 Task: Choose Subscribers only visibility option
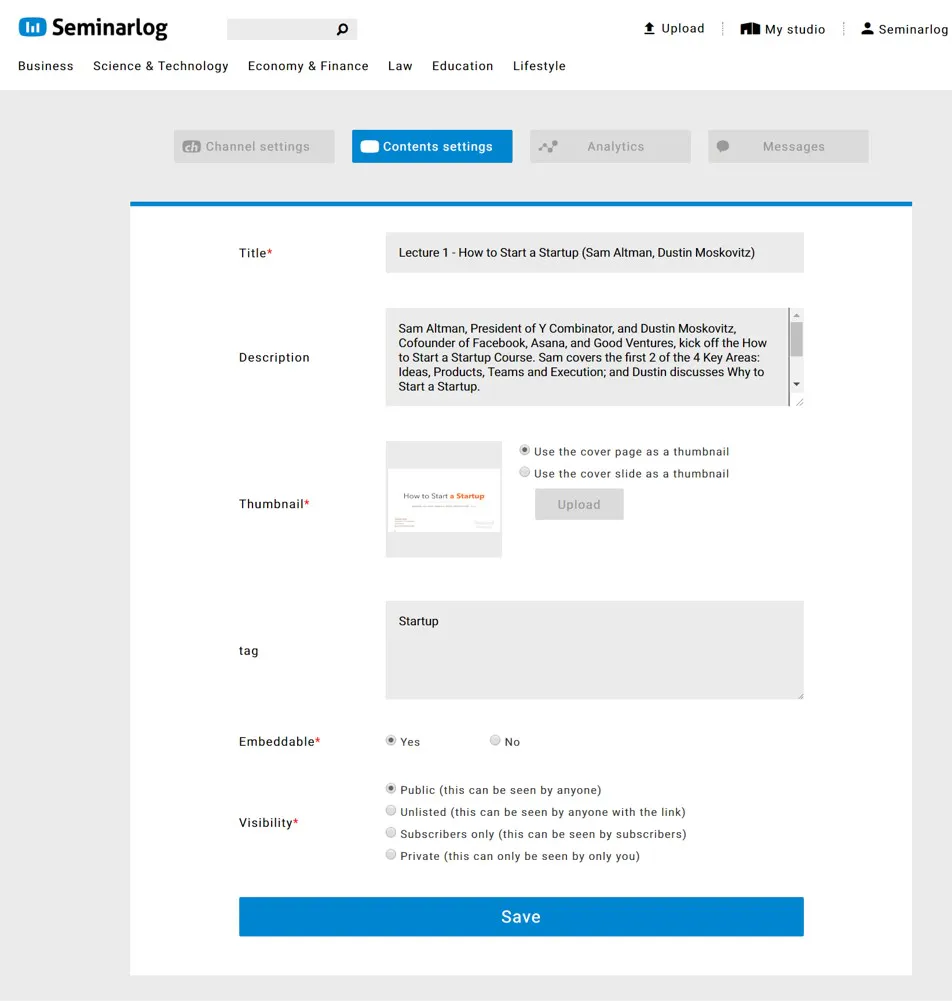click(x=391, y=833)
